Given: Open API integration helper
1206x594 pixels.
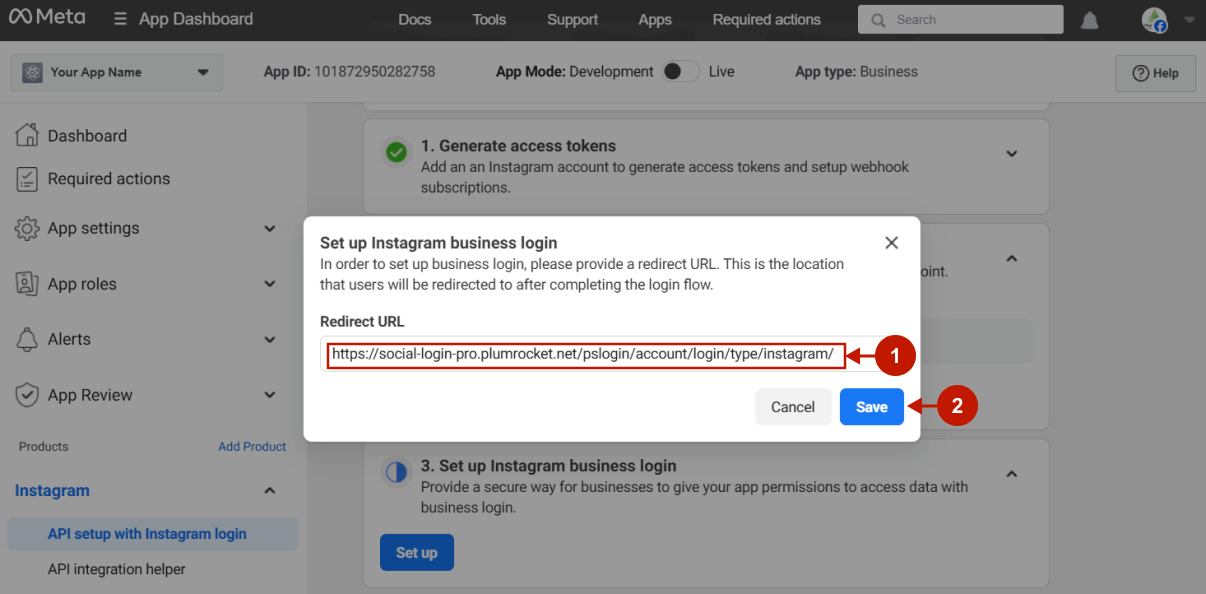Looking at the screenshot, I should [117, 569].
